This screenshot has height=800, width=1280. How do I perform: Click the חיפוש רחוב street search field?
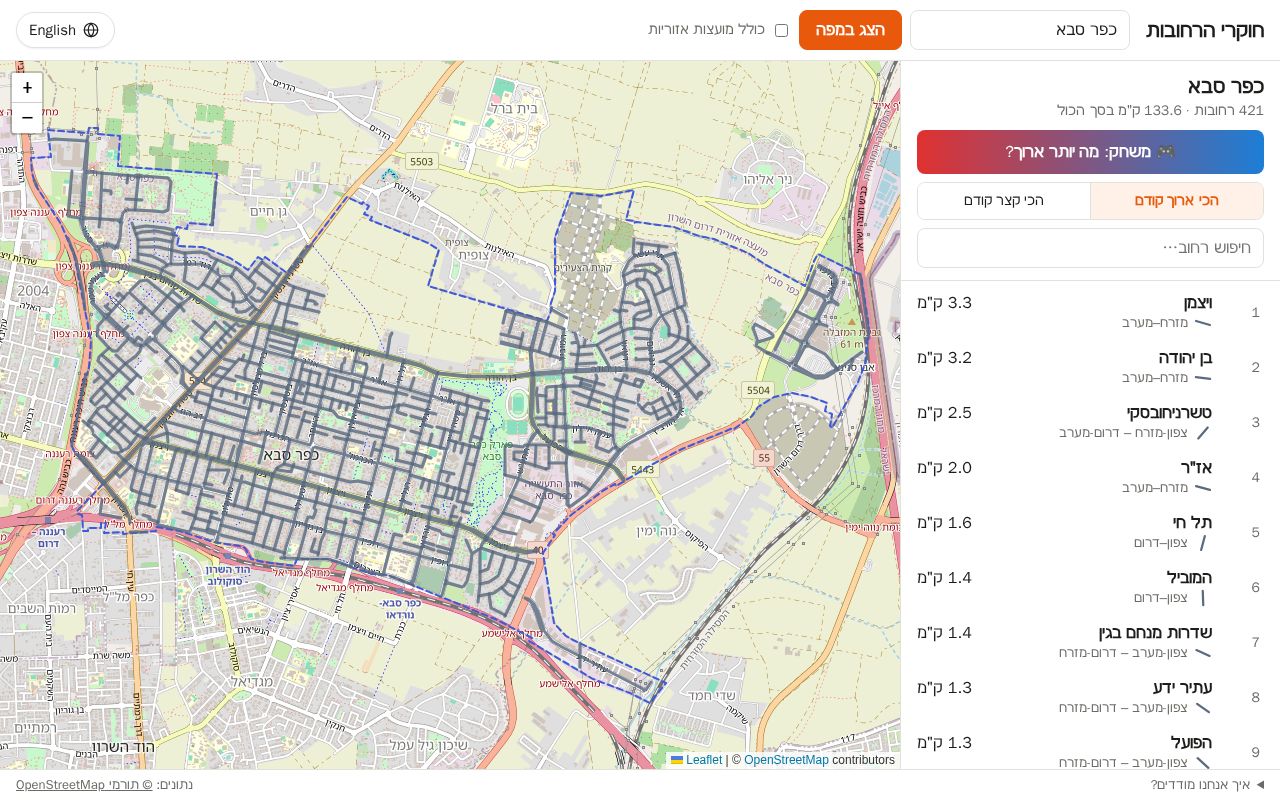click(x=1090, y=248)
